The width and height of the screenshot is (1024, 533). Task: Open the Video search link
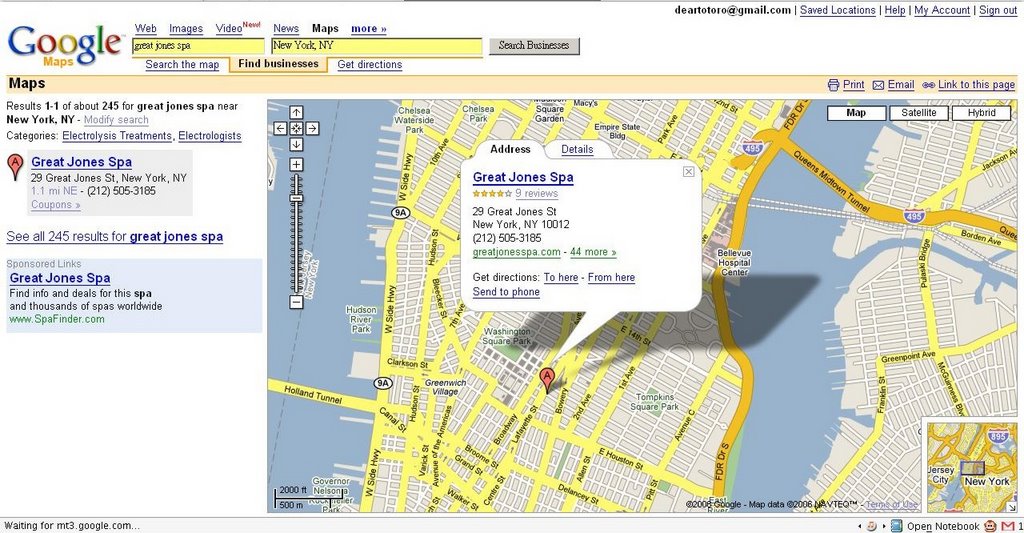point(229,29)
